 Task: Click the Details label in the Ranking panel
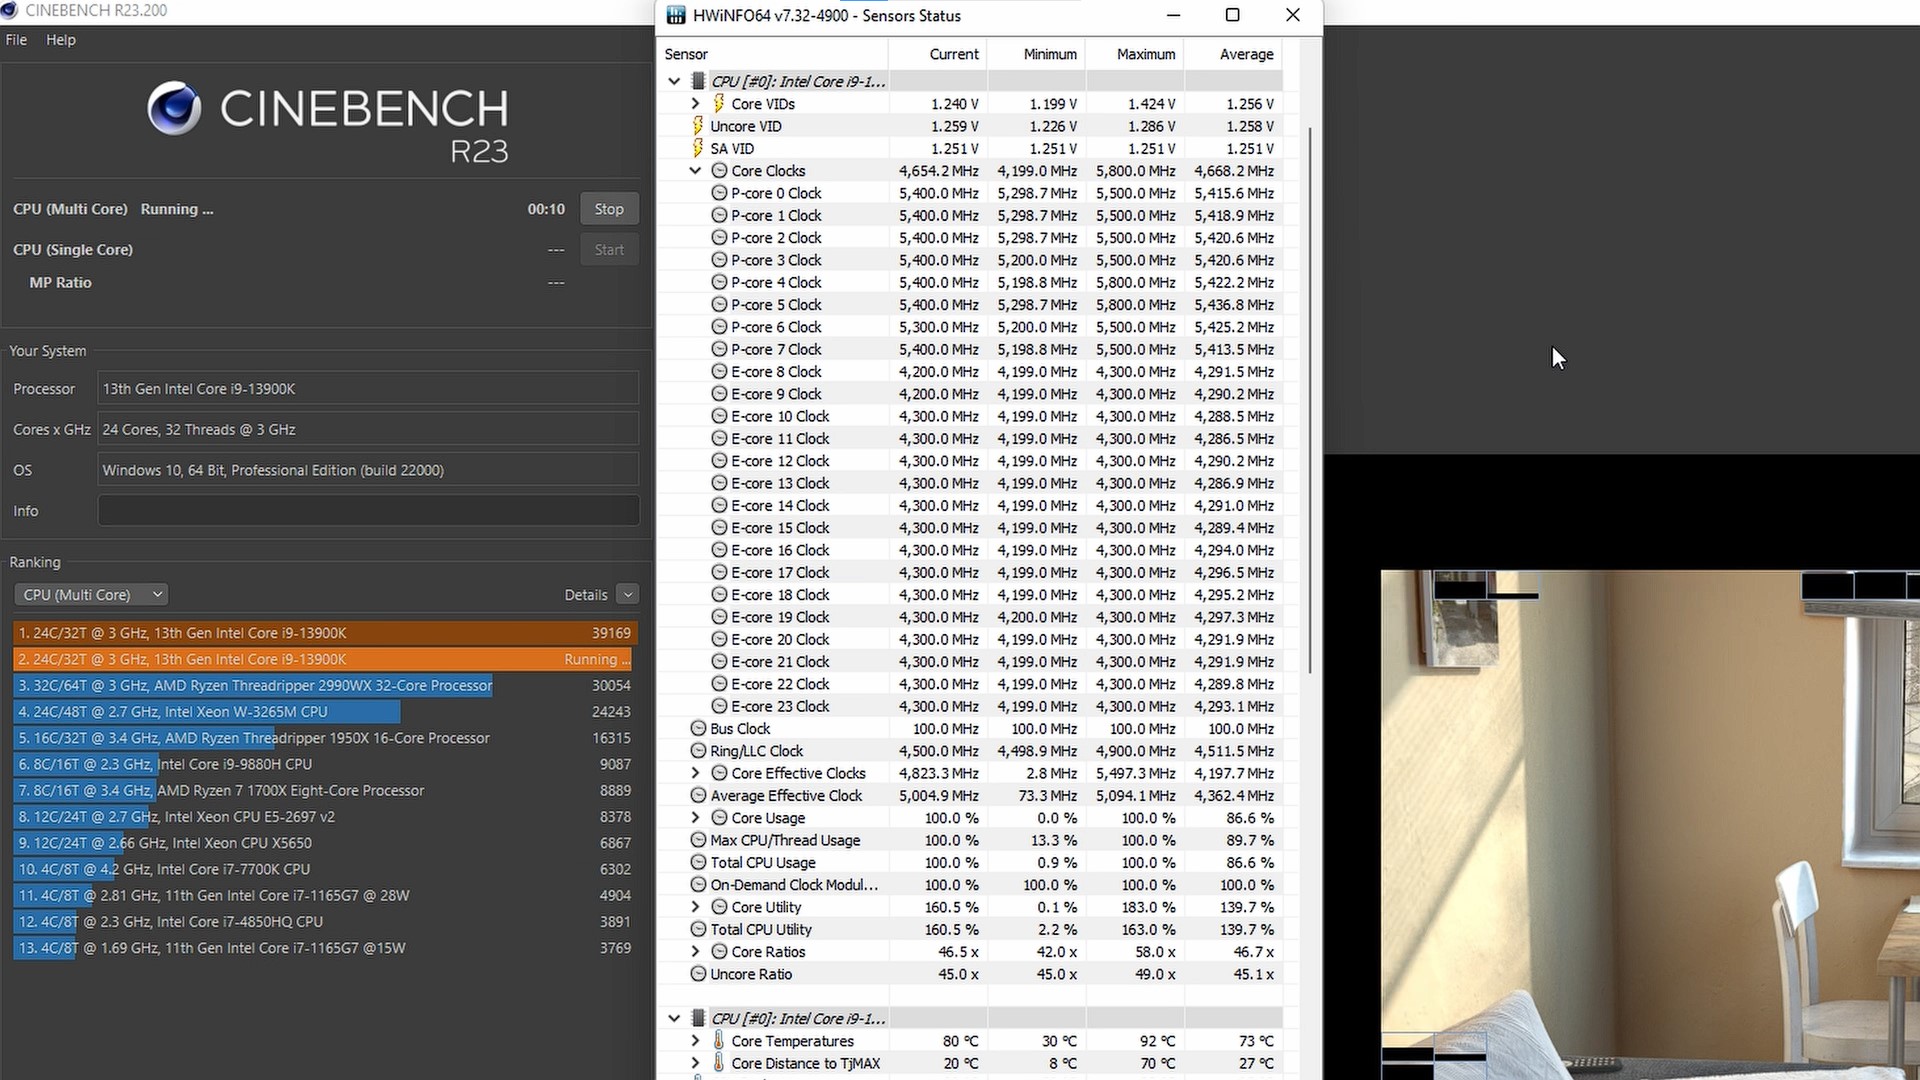tap(586, 595)
